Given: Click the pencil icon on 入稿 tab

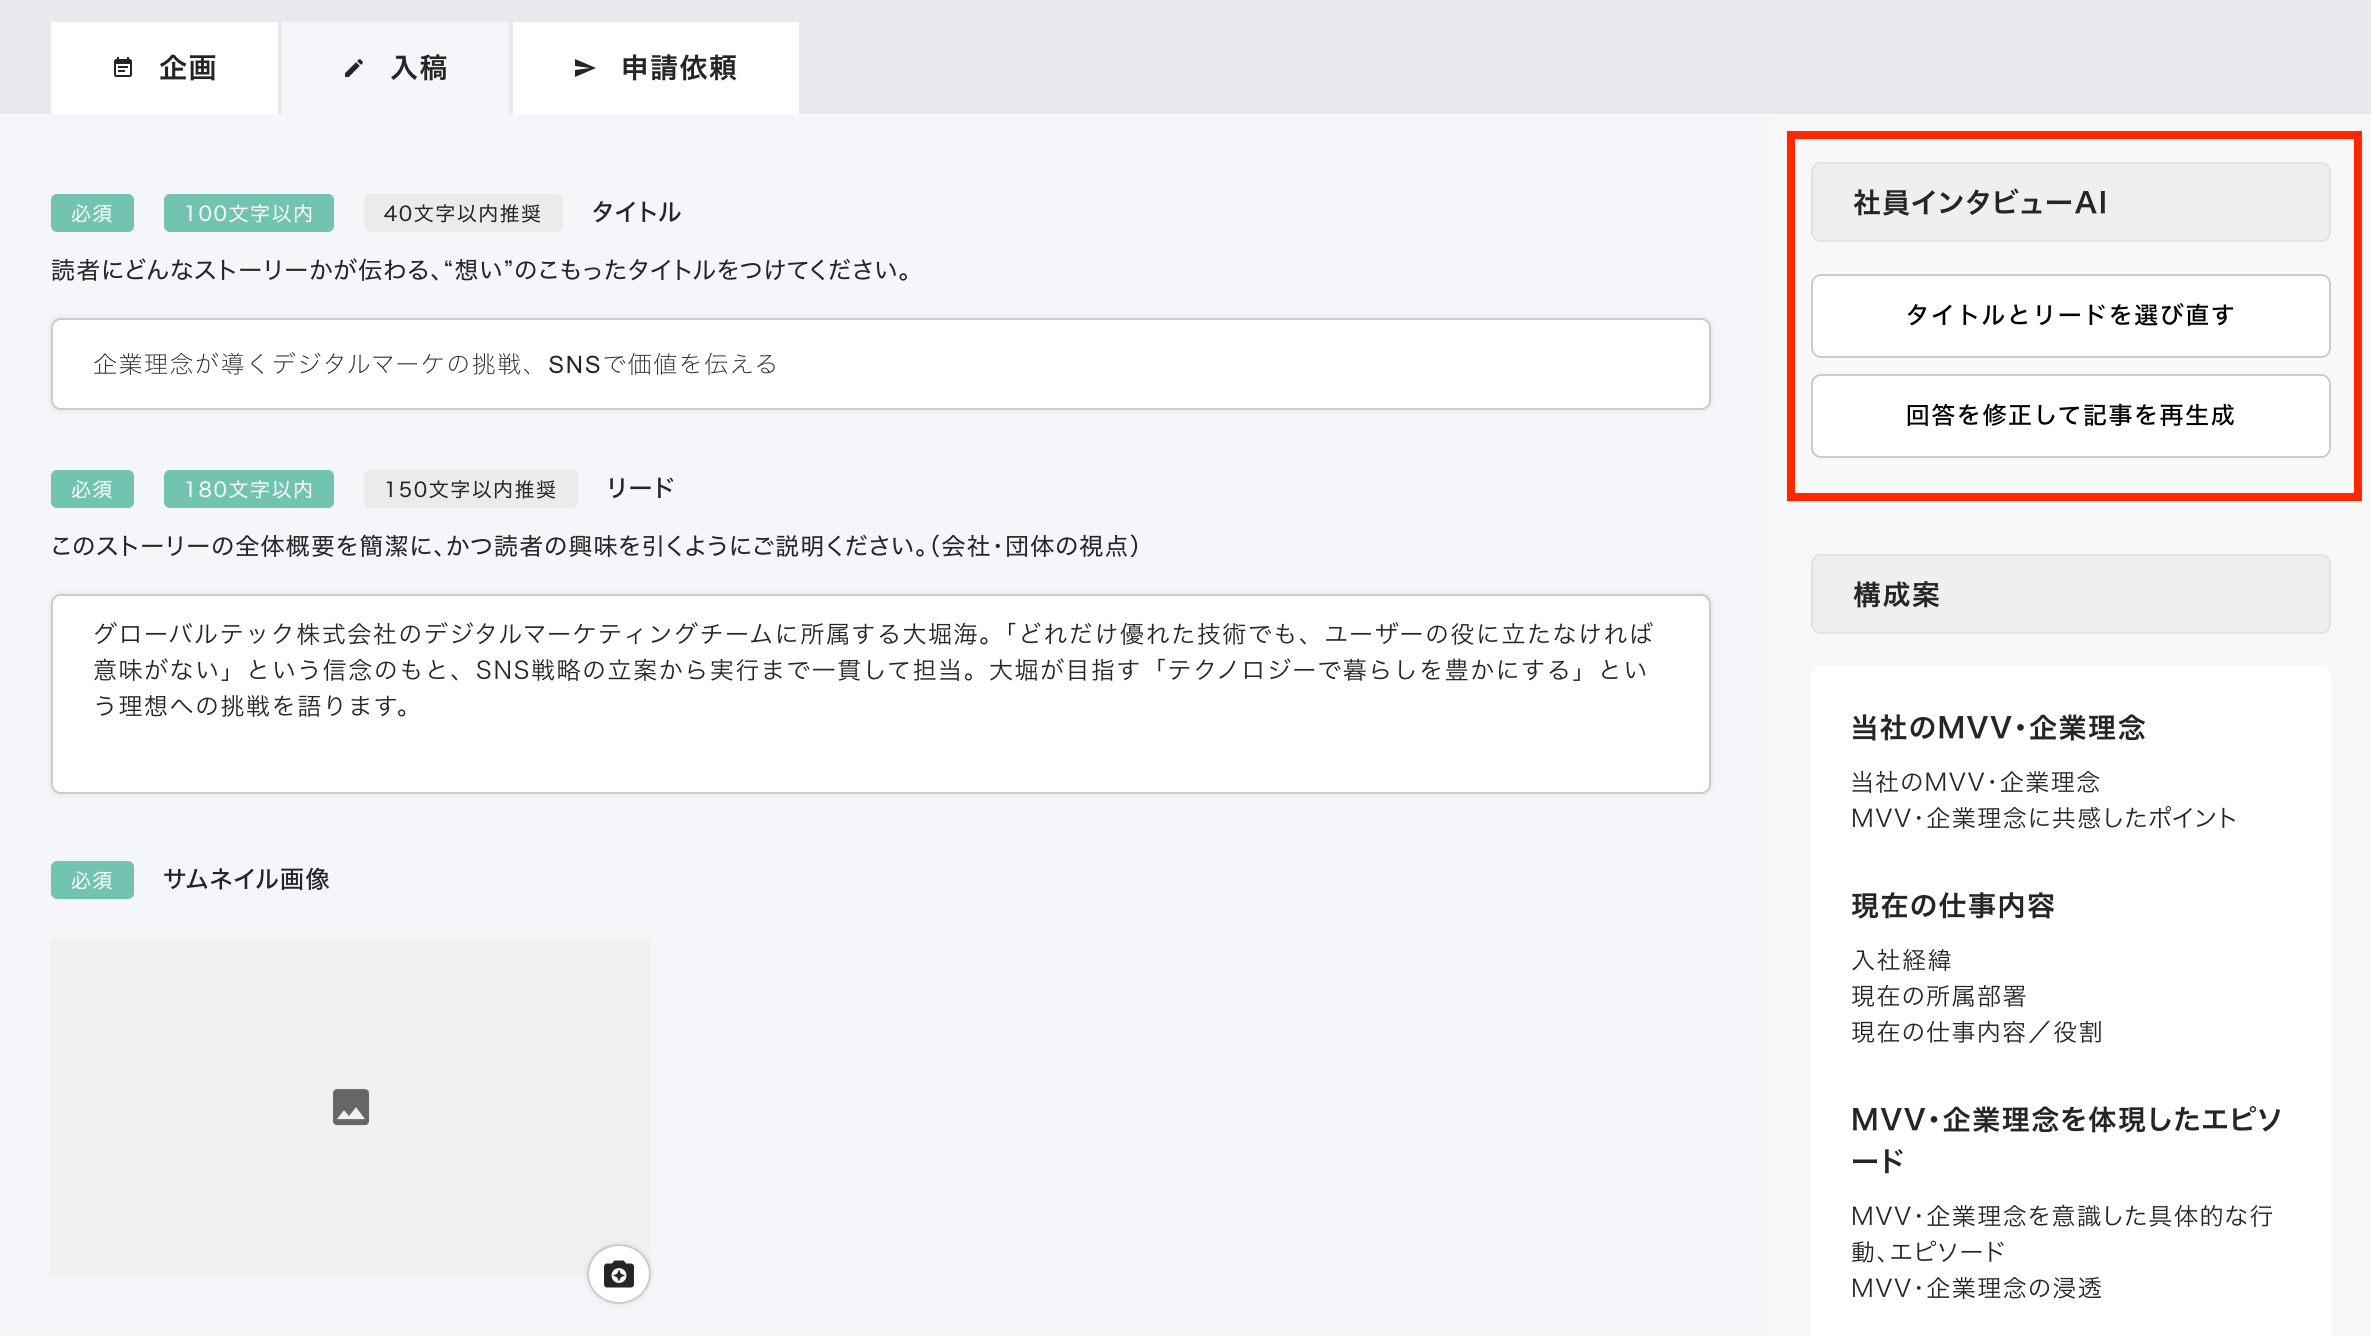Looking at the screenshot, I should tap(353, 68).
